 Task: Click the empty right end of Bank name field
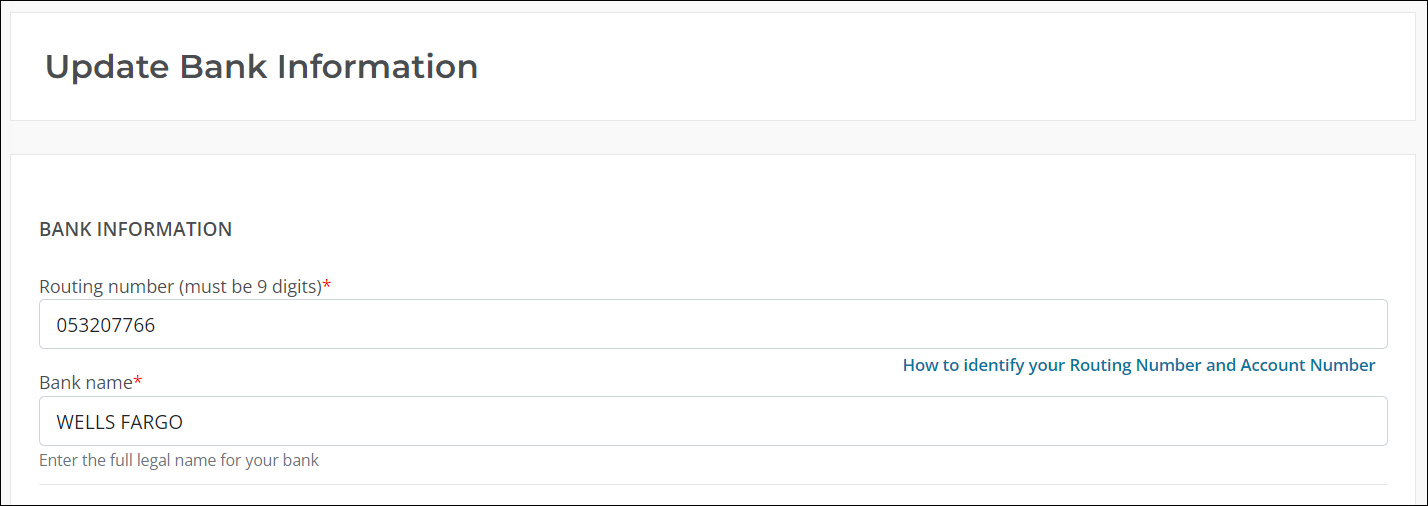coord(1300,422)
